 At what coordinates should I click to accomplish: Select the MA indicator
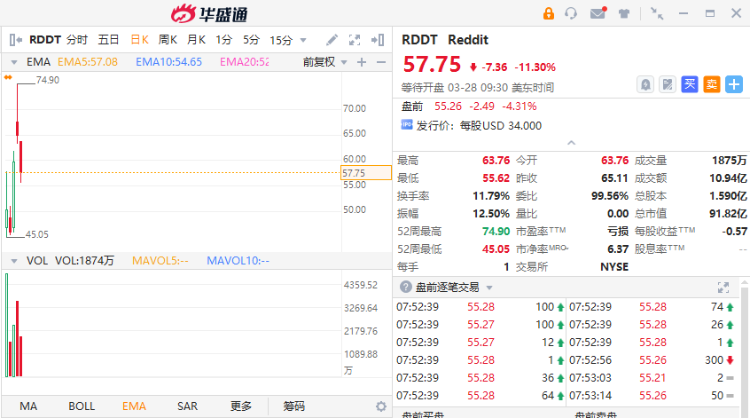coord(28,407)
